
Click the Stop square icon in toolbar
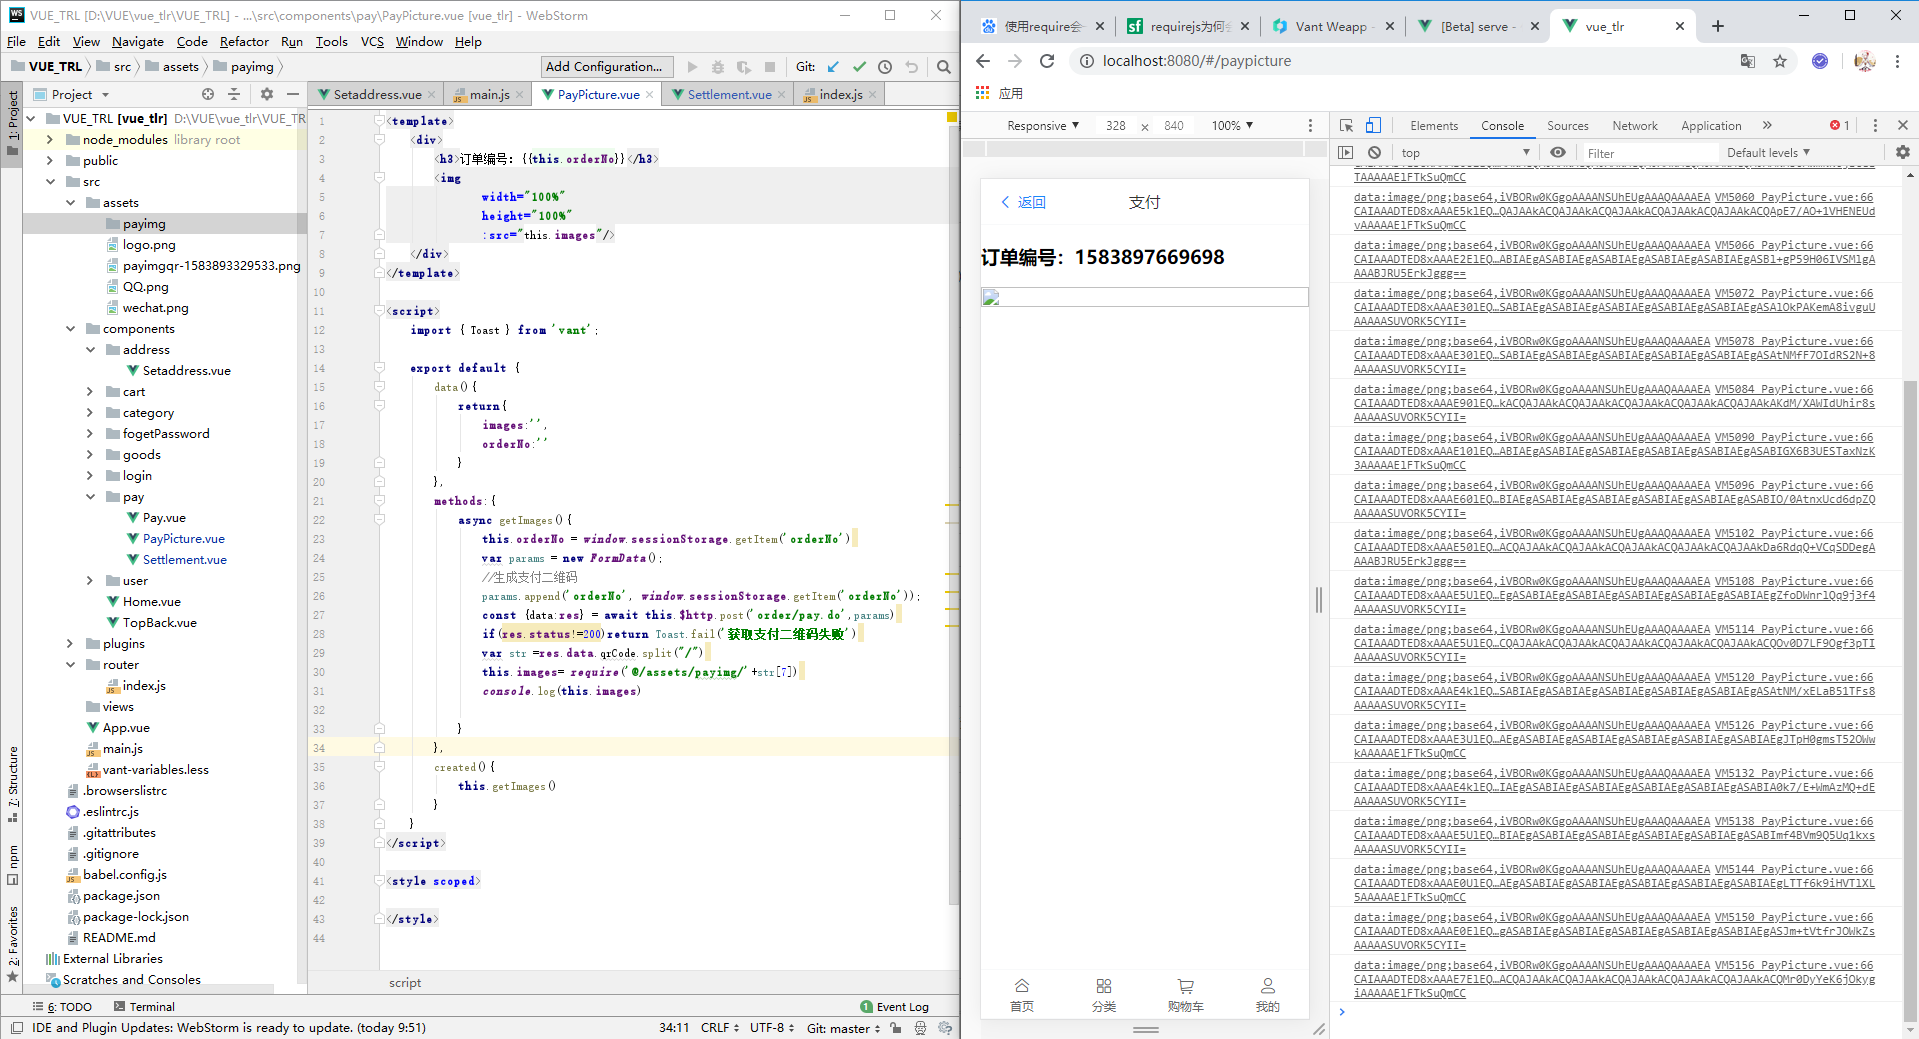click(769, 67)
